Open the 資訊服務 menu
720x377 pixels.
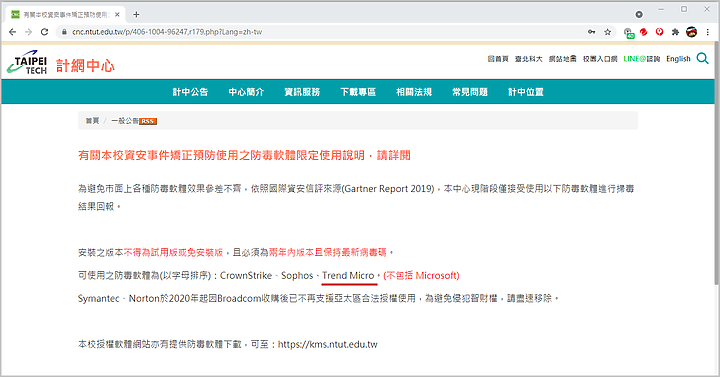(302, 92)
